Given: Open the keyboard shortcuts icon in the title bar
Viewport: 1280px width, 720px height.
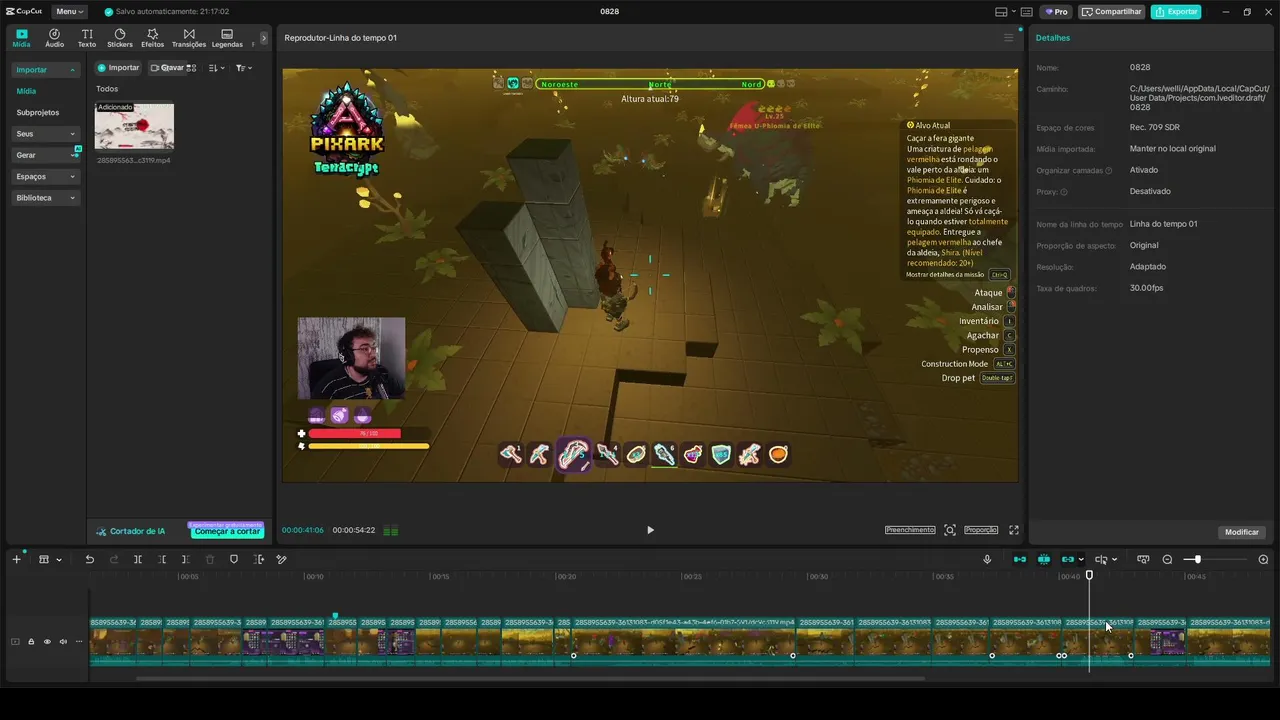Looking at the screenshot, I should (1026, 12).
